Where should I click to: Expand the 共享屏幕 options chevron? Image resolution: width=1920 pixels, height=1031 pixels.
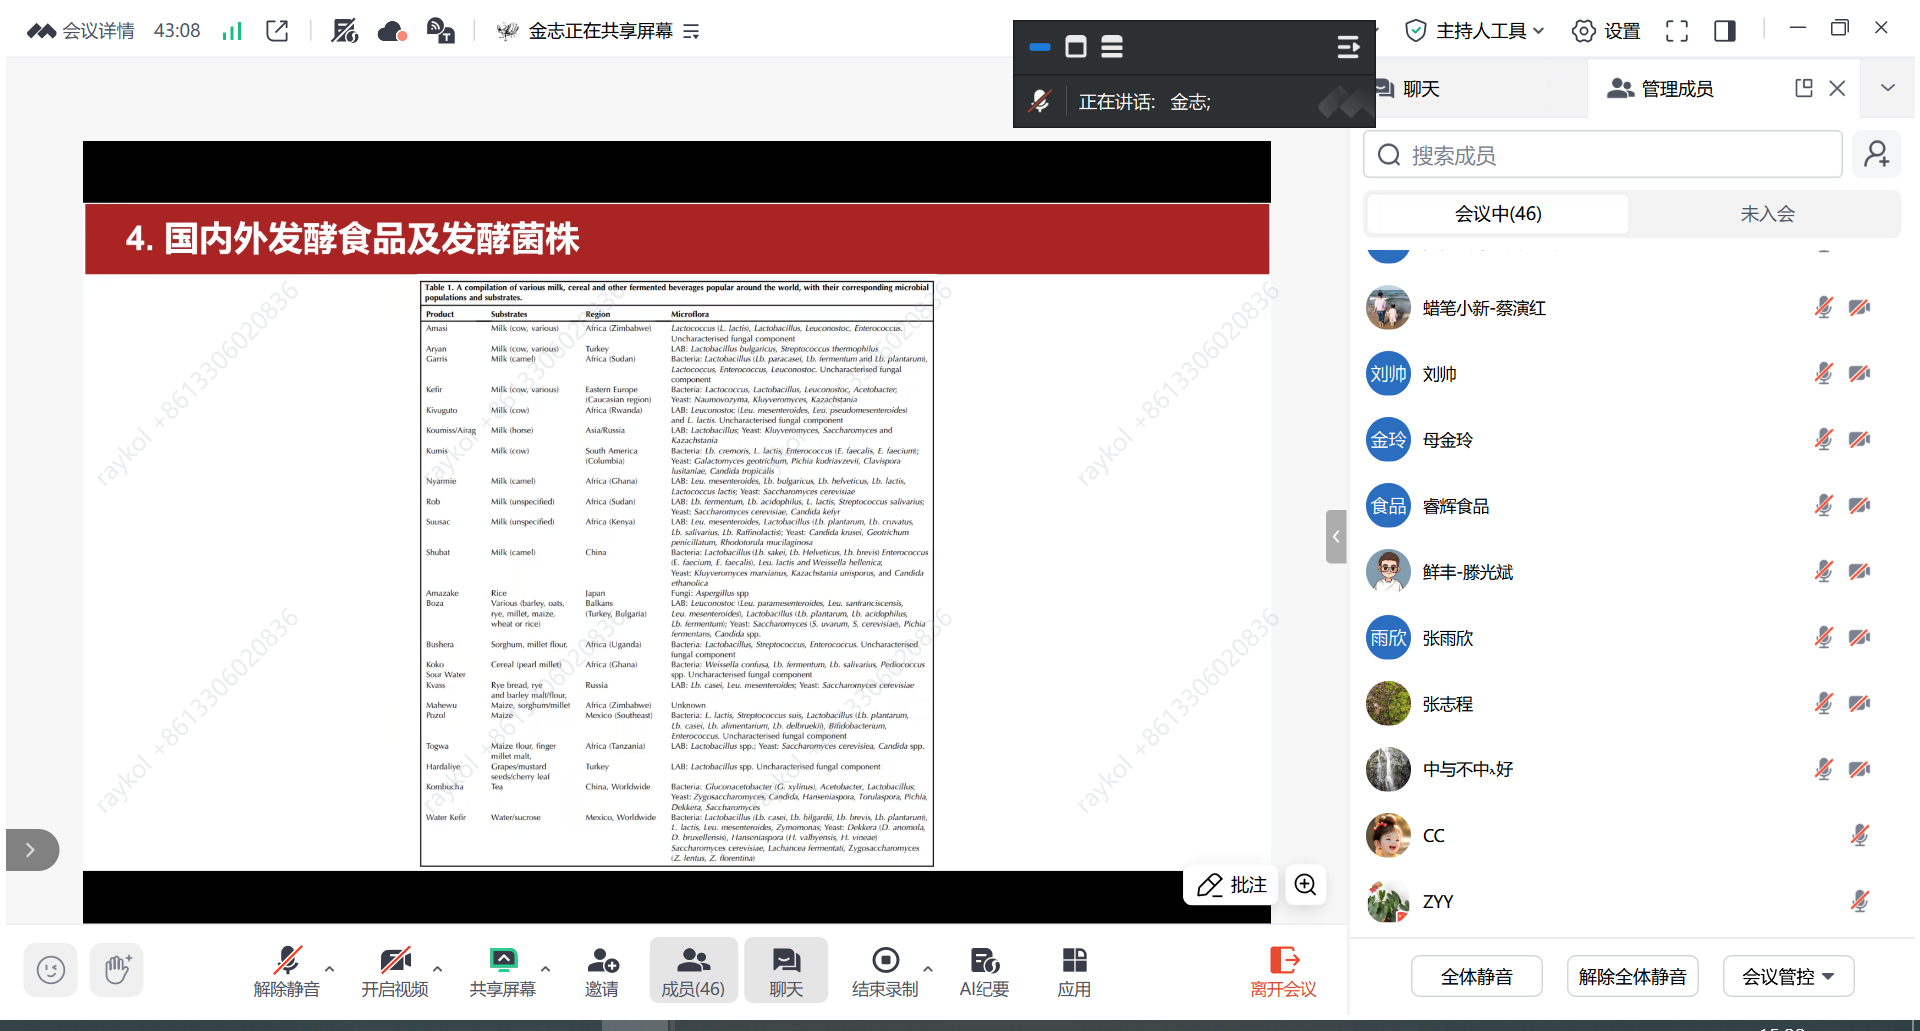(545, 969)
